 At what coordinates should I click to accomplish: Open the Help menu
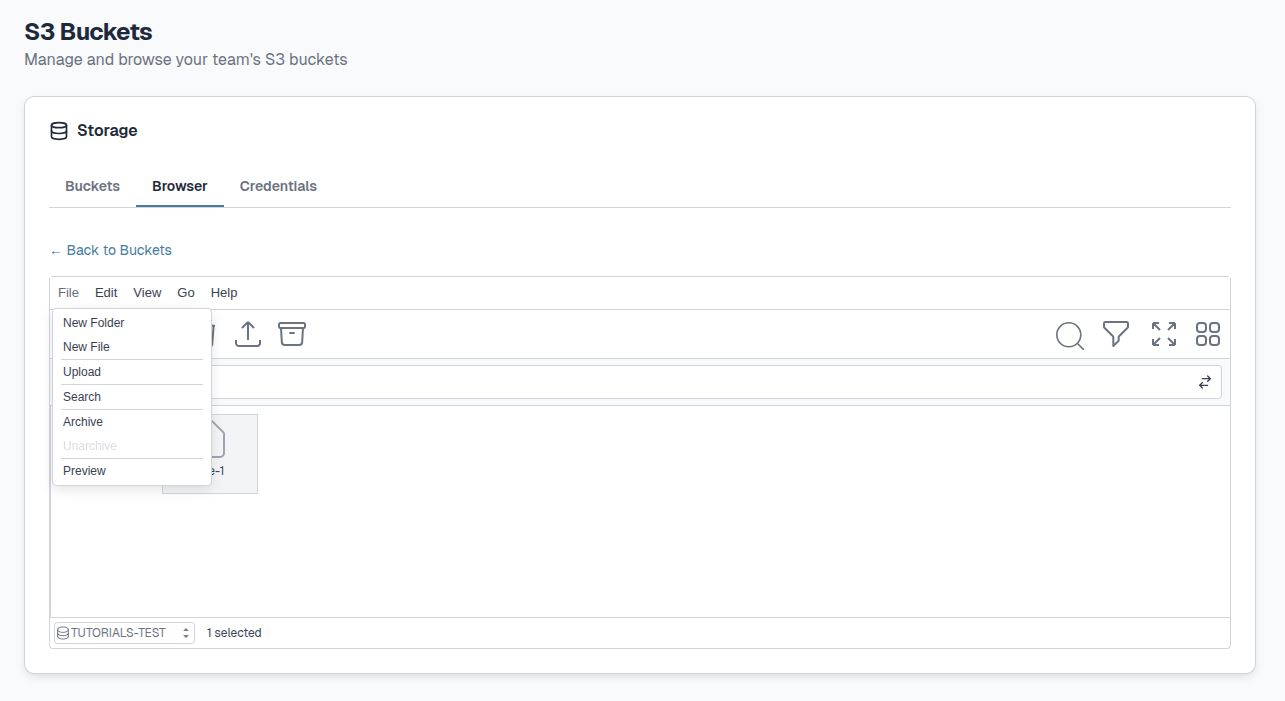pyautogui.click(x=224, y=293)
